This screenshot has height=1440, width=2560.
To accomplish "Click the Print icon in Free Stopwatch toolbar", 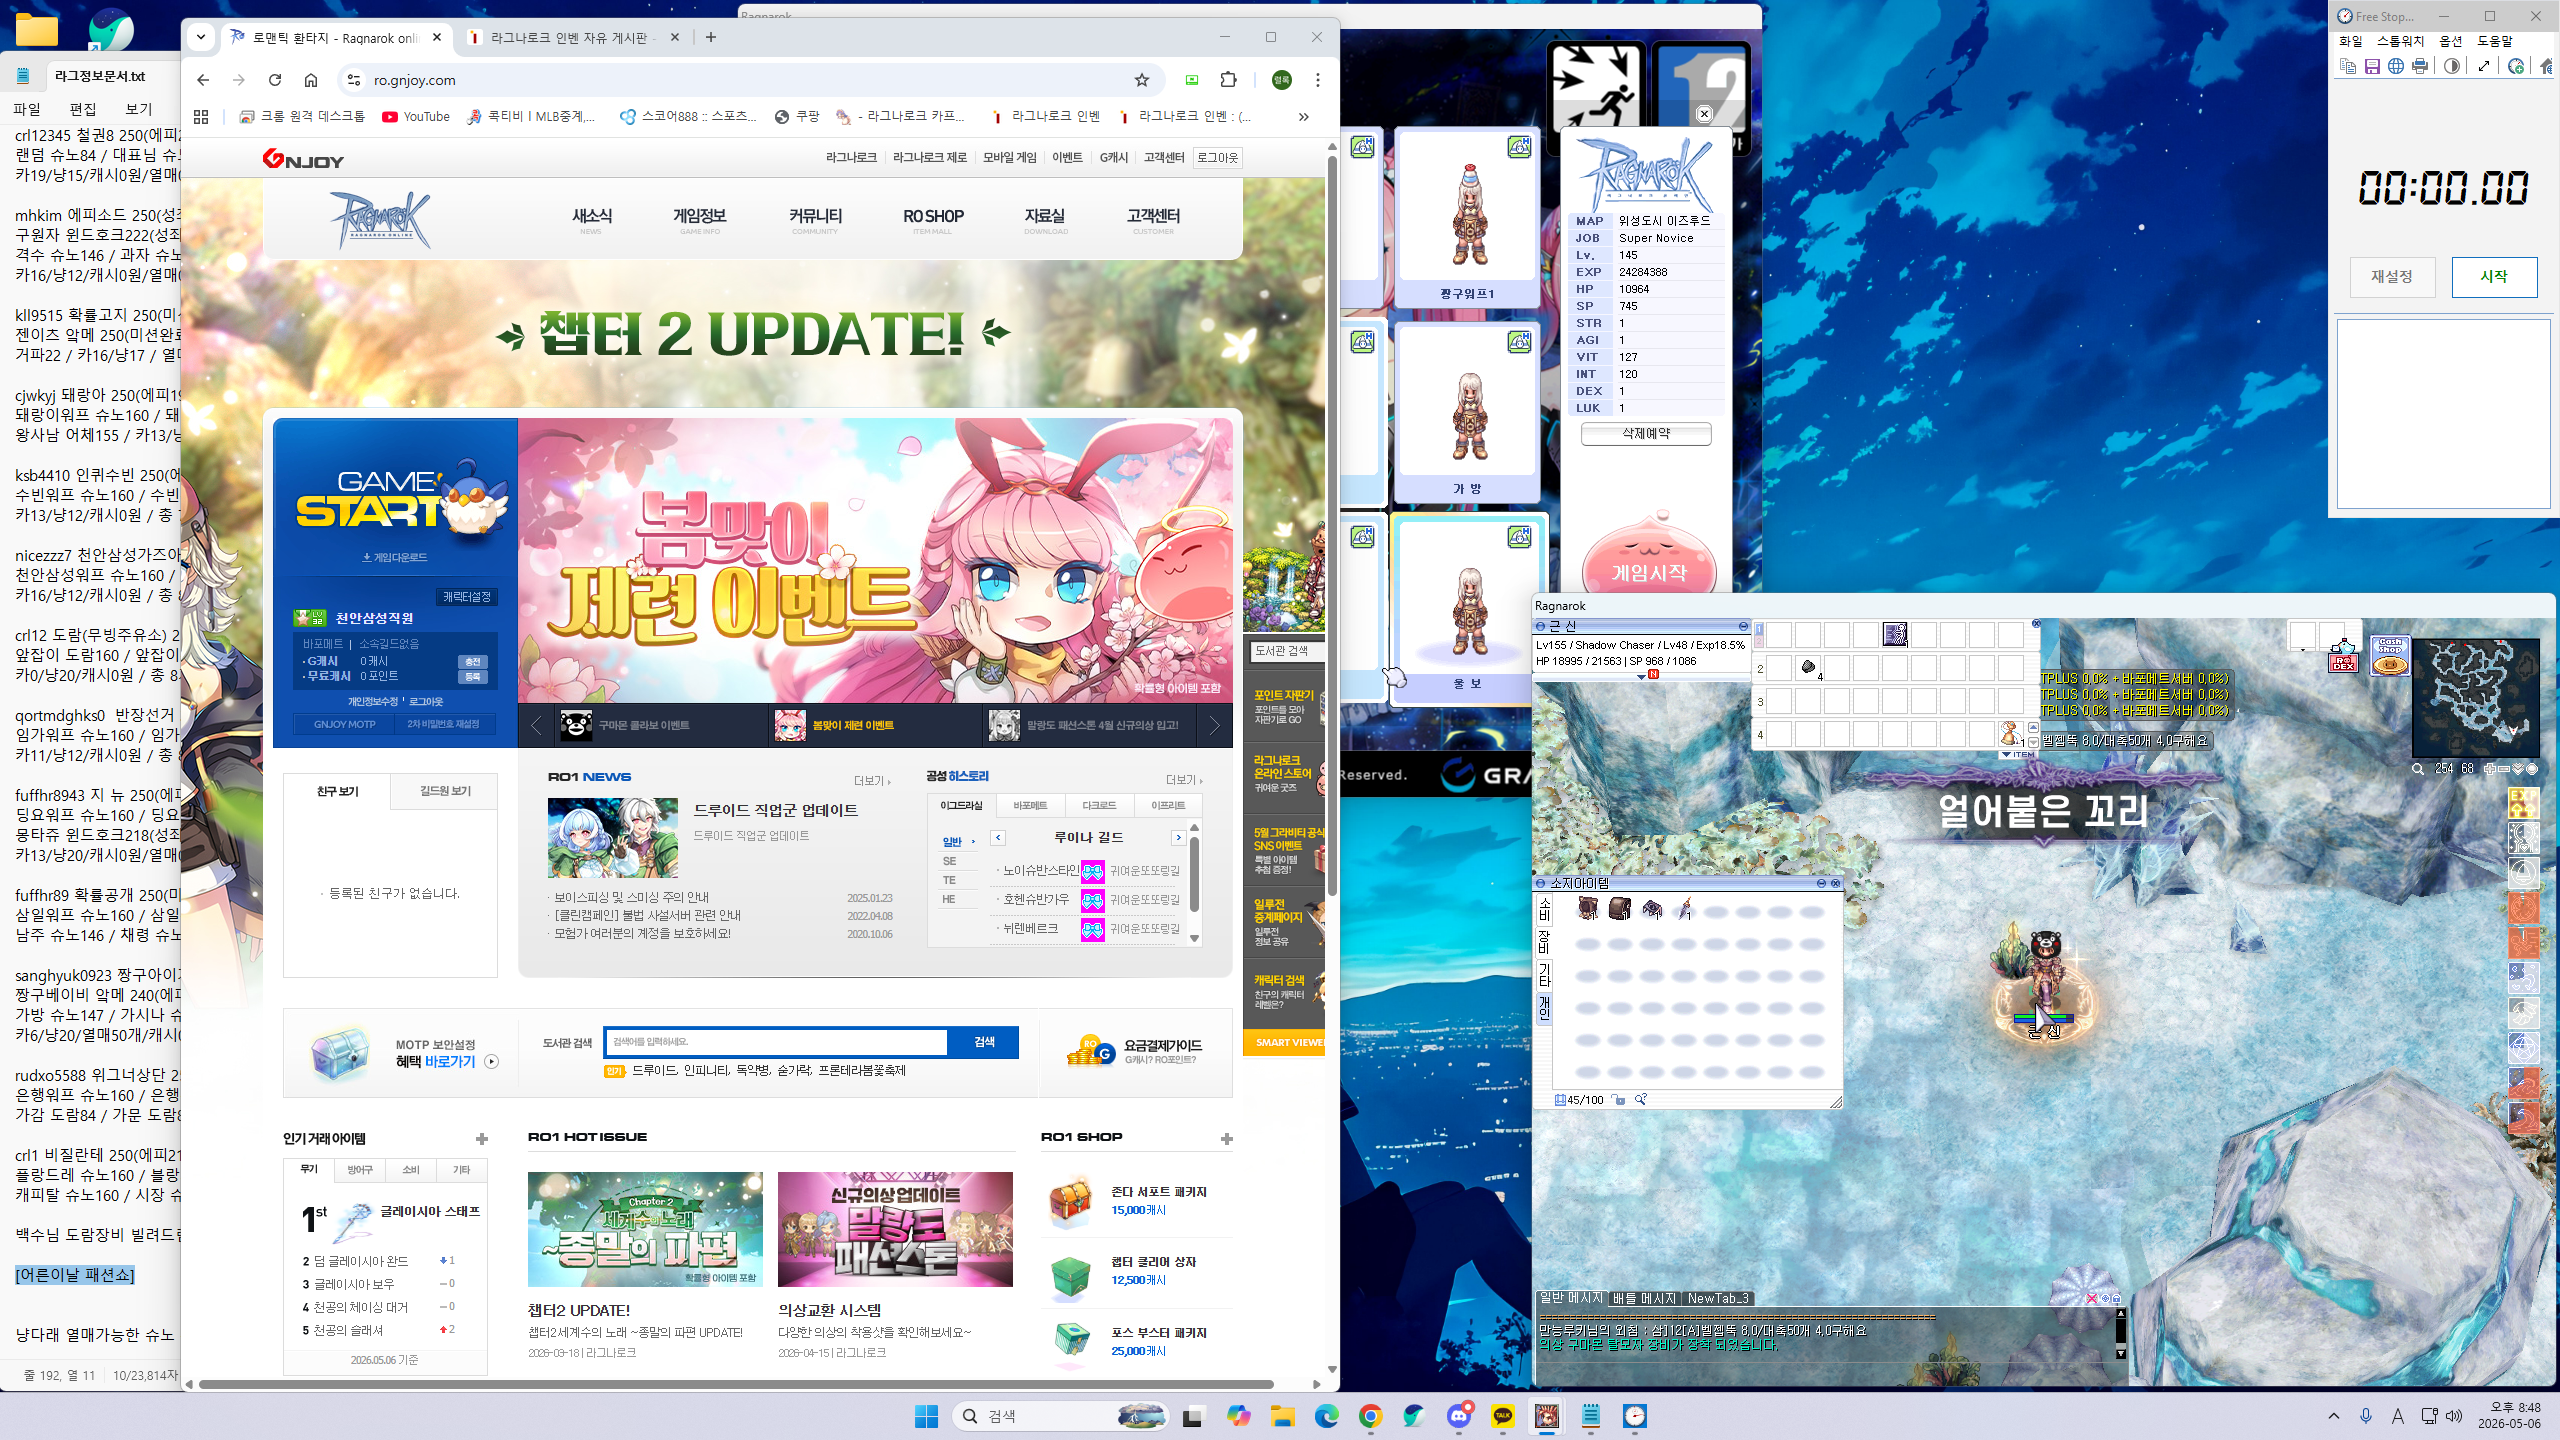I will click(x=2420, y=66).
